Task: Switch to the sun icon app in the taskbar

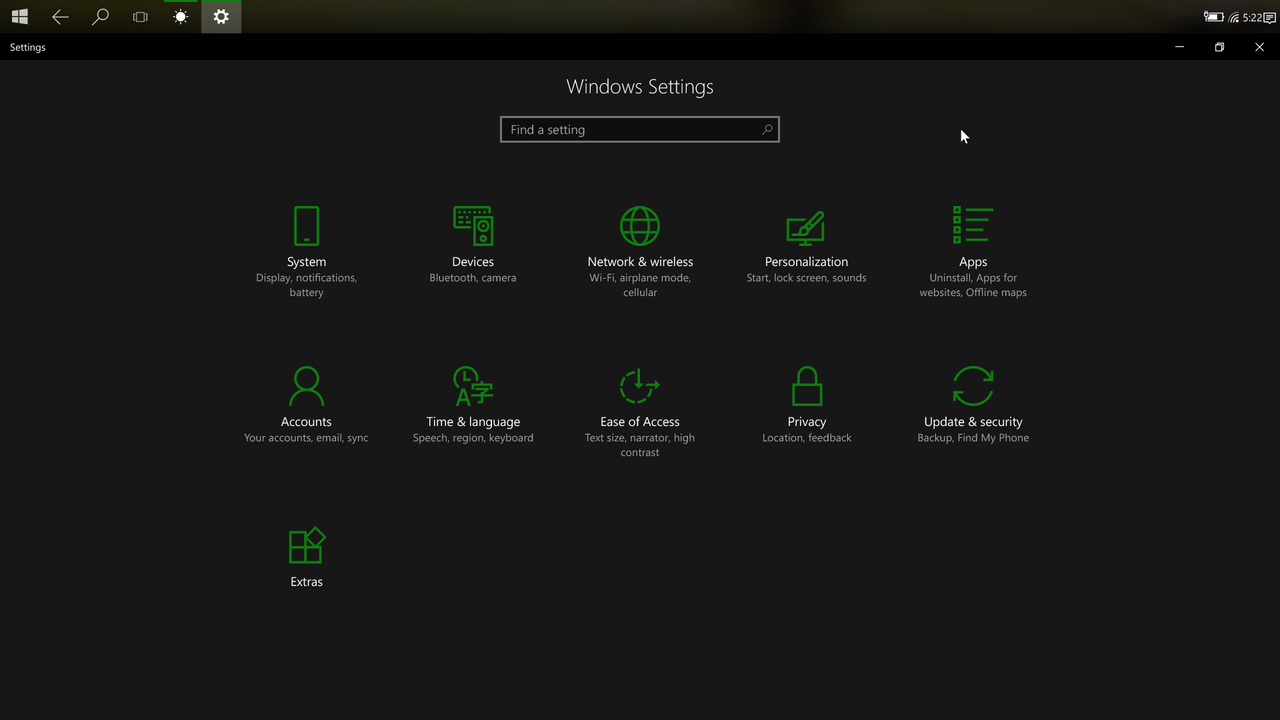Action: click(180, 17)
